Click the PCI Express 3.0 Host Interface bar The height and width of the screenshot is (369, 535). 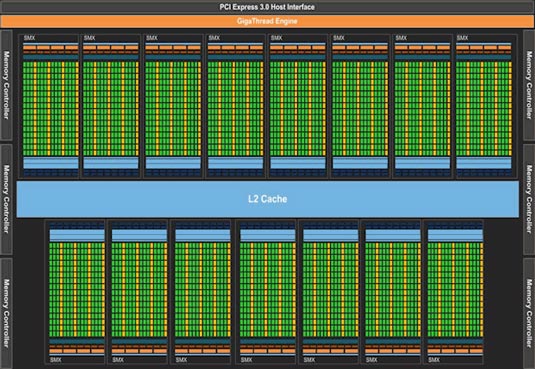tap(267, 7)
